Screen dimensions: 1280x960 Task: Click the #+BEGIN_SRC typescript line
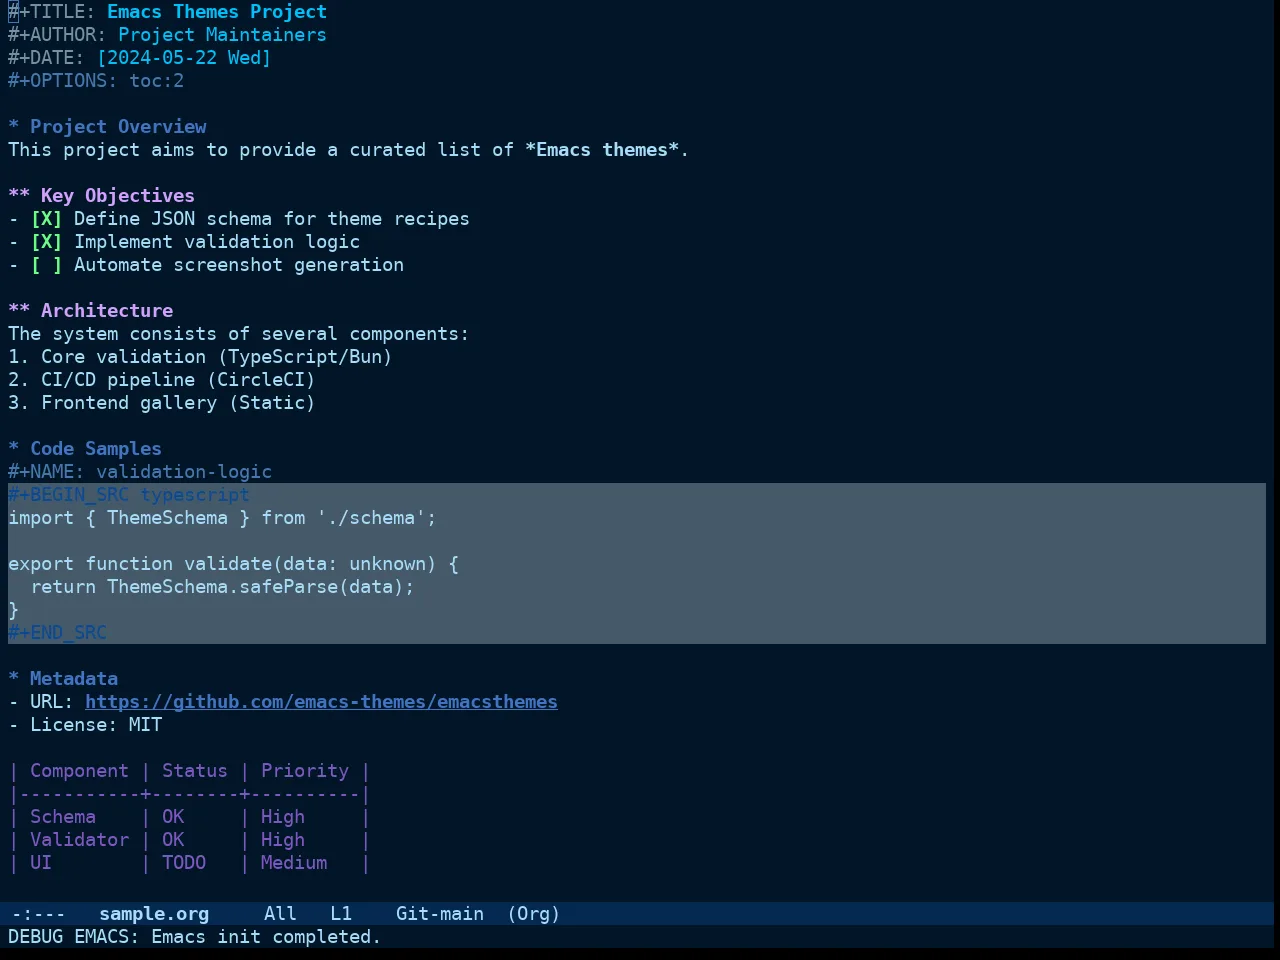point(129,495)
